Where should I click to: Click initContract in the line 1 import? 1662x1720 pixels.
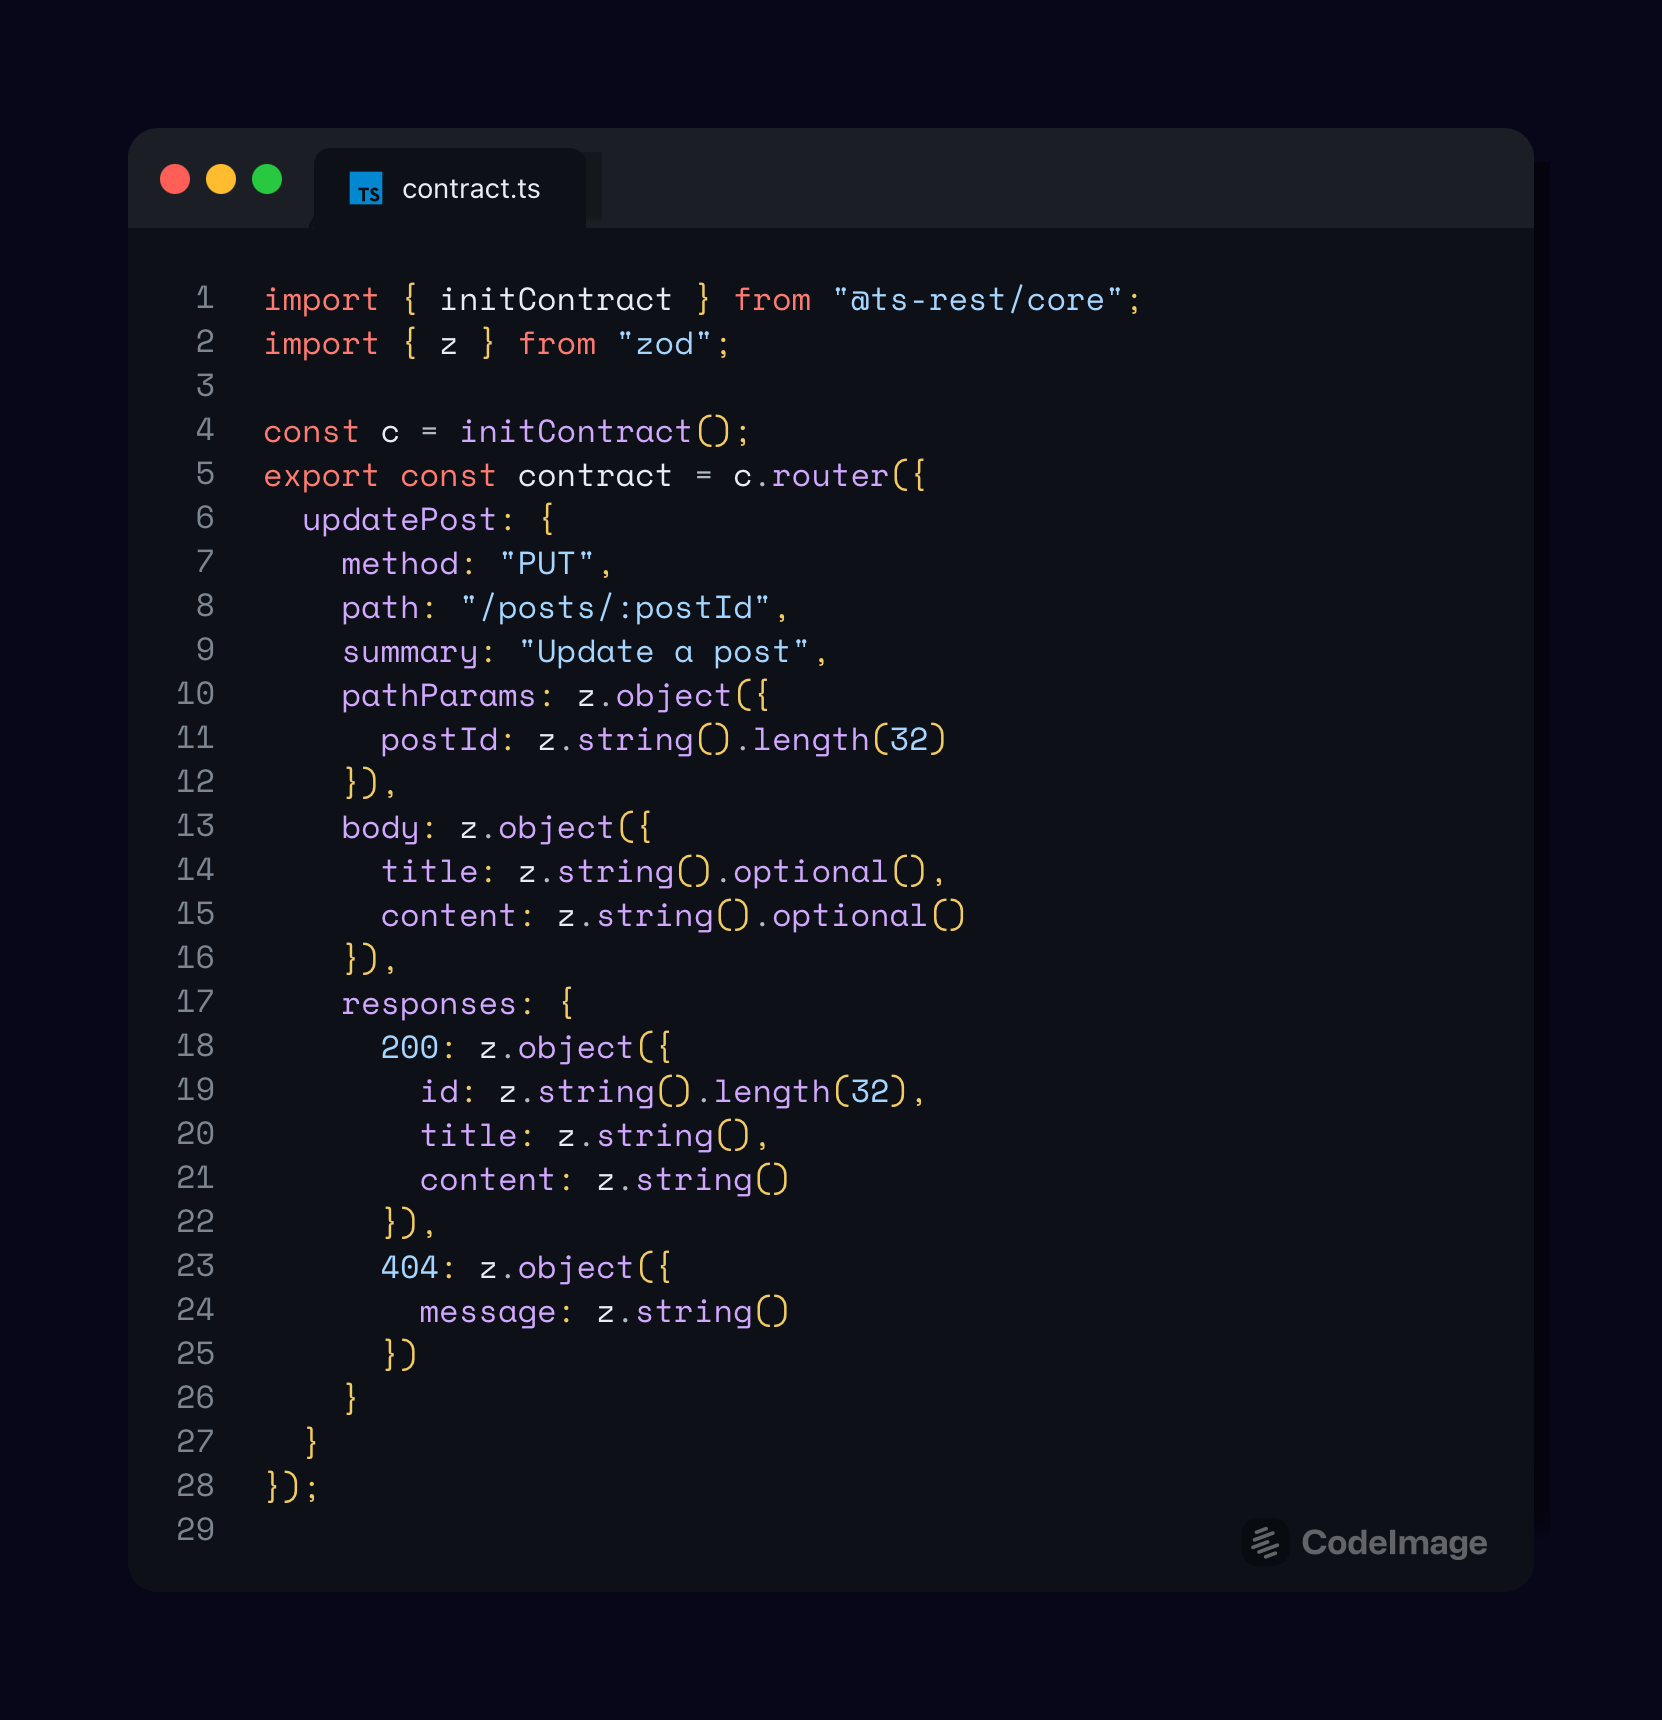[556, 300]
